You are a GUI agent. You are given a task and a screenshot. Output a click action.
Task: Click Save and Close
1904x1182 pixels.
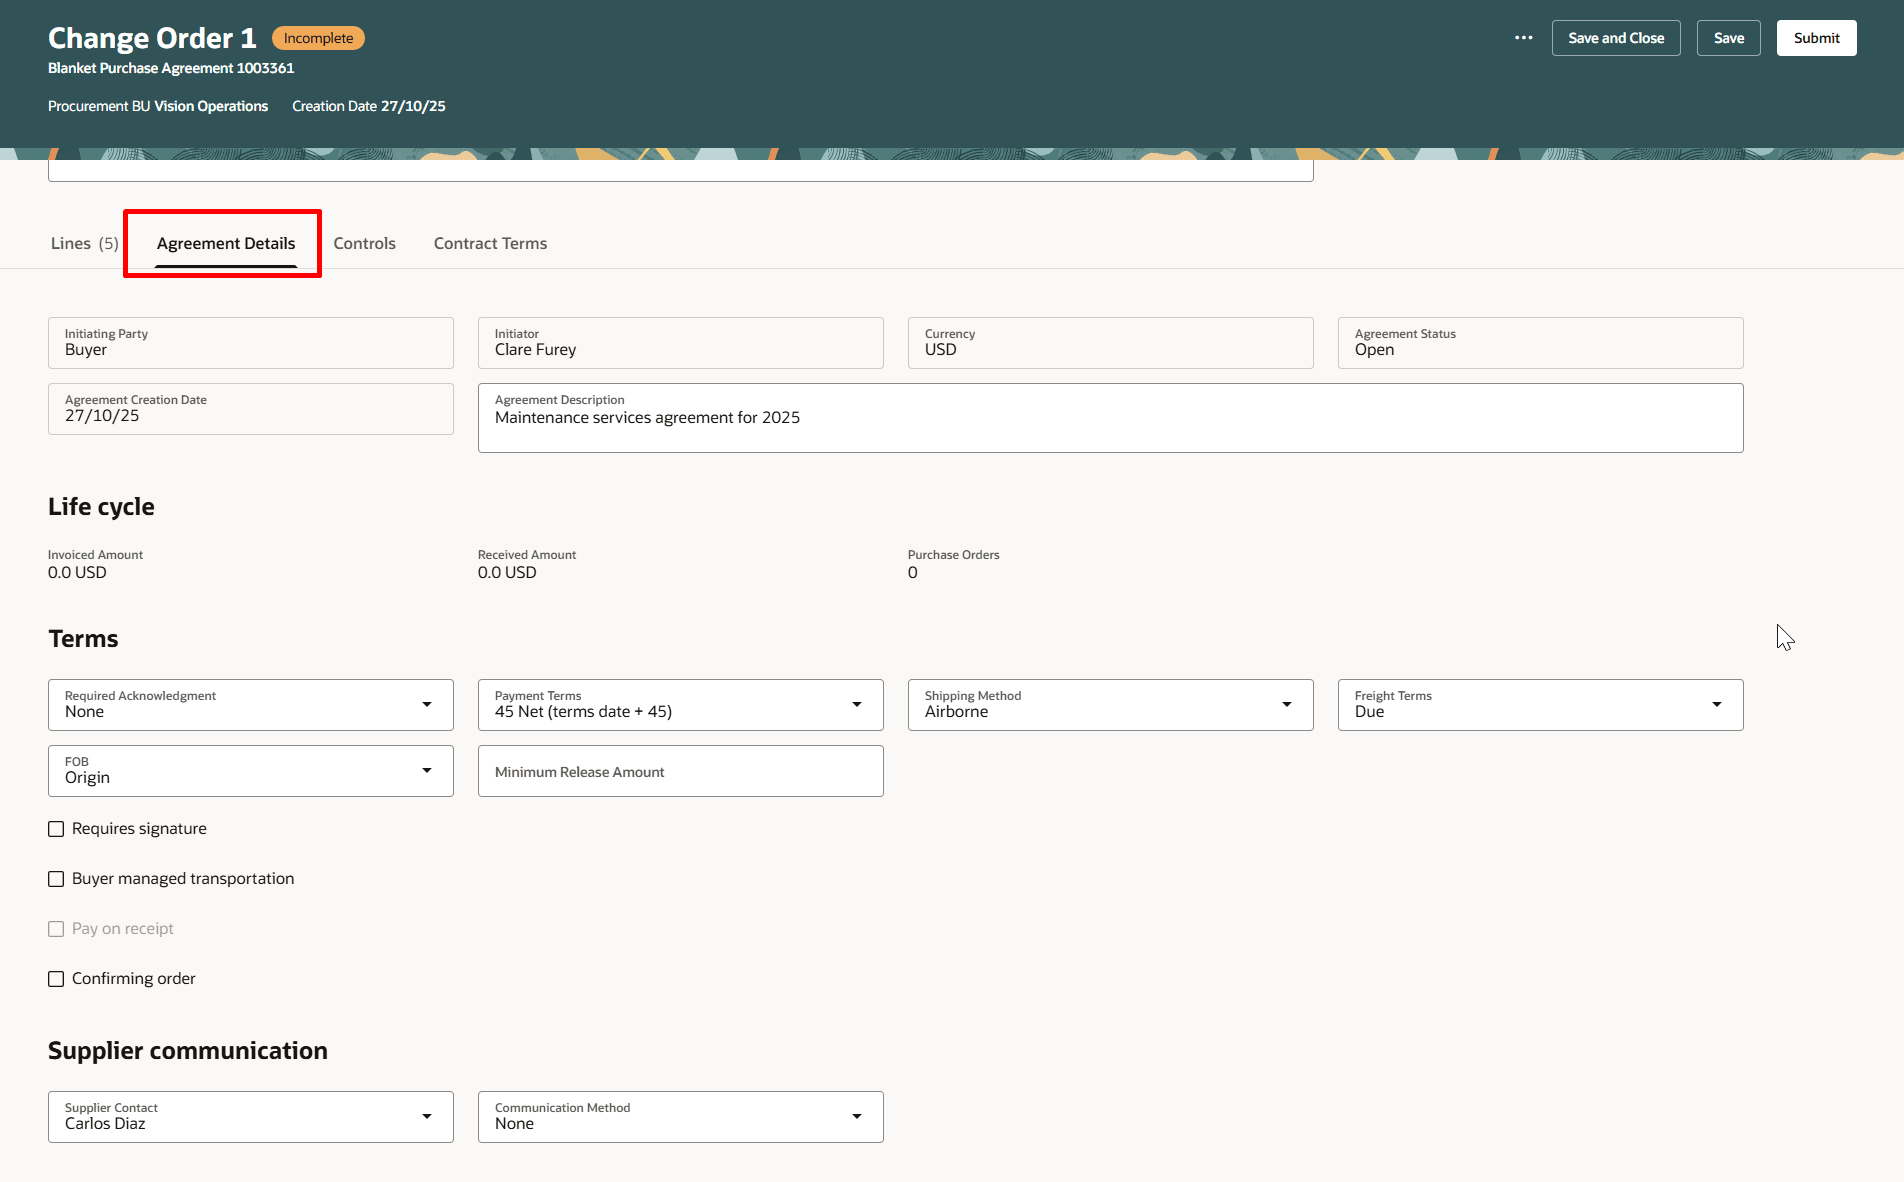[1616, 37]
